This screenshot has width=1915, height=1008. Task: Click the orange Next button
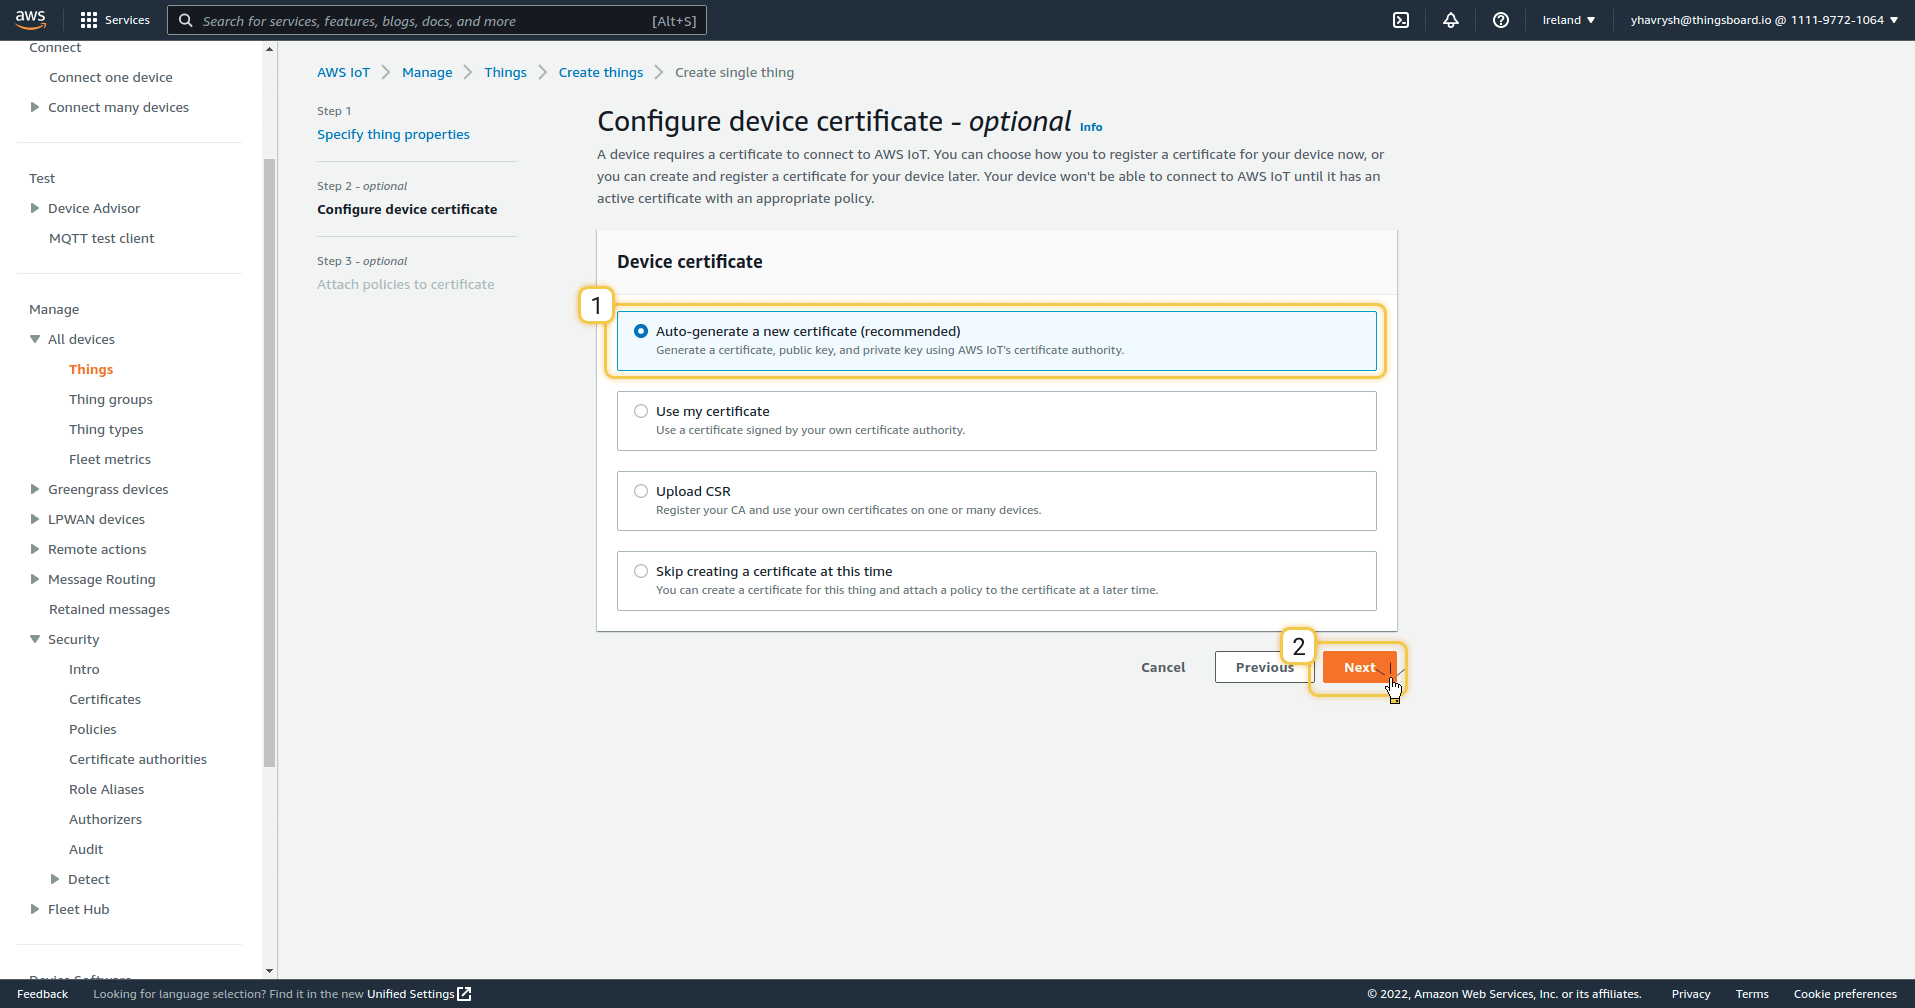point(1358,667)
